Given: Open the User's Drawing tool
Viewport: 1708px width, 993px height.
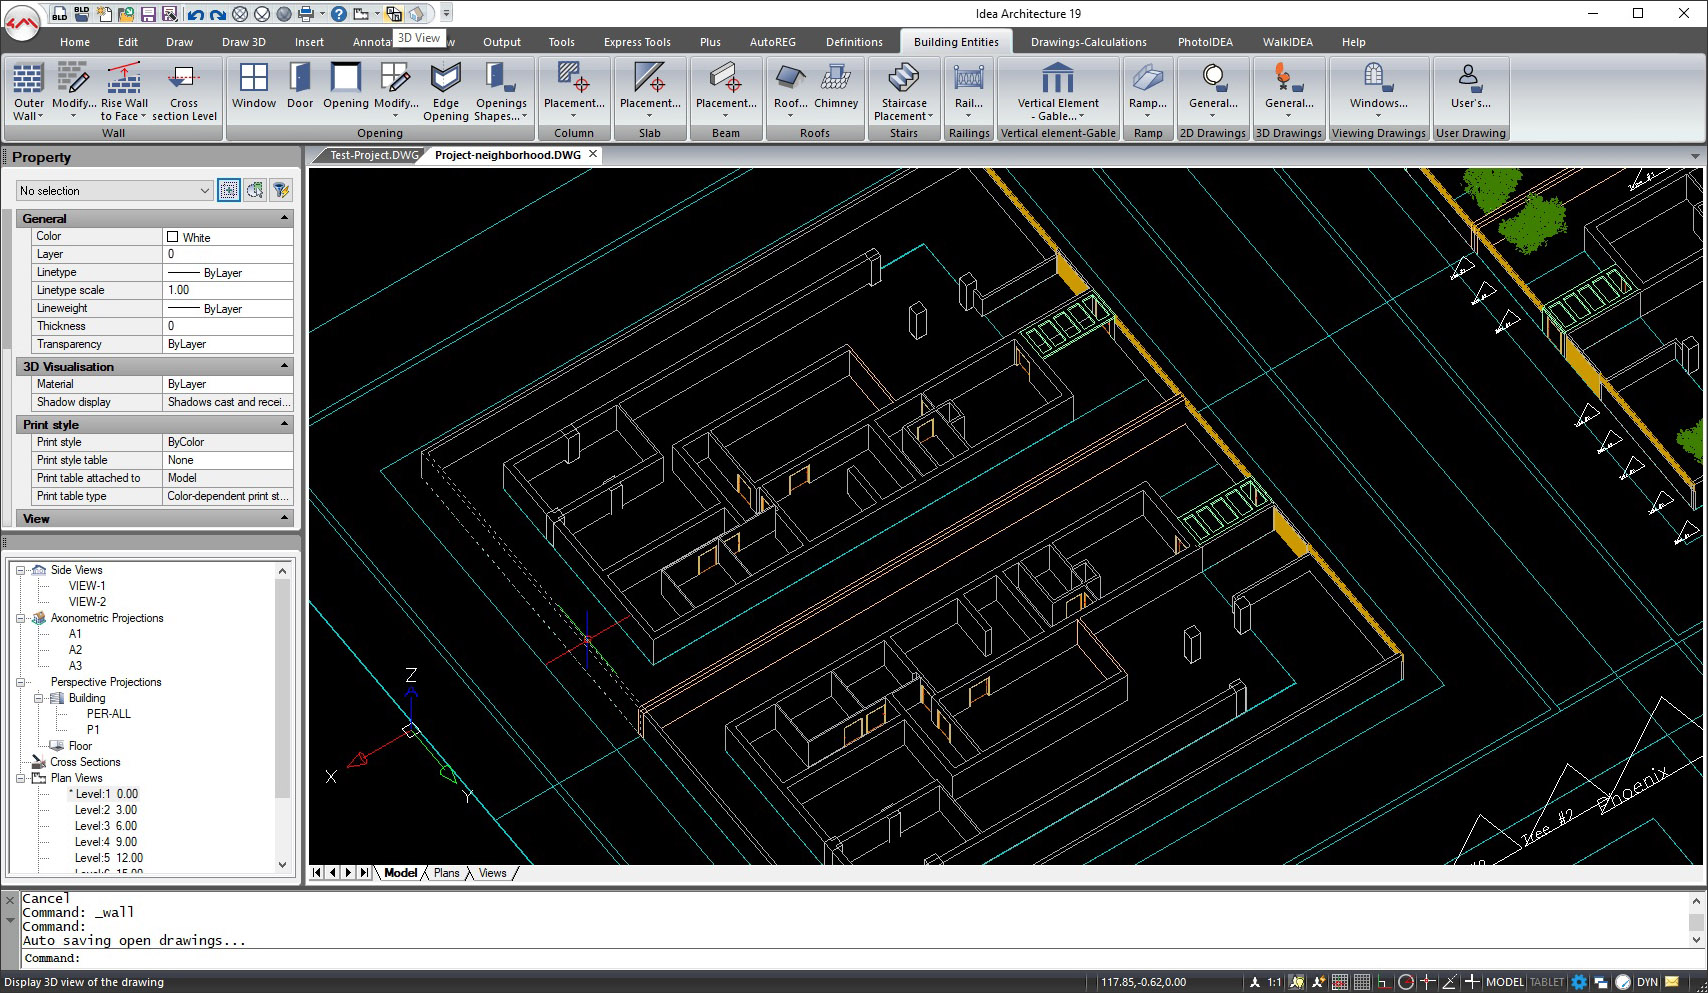Looking at the screenshot, I should [1470, 86].
